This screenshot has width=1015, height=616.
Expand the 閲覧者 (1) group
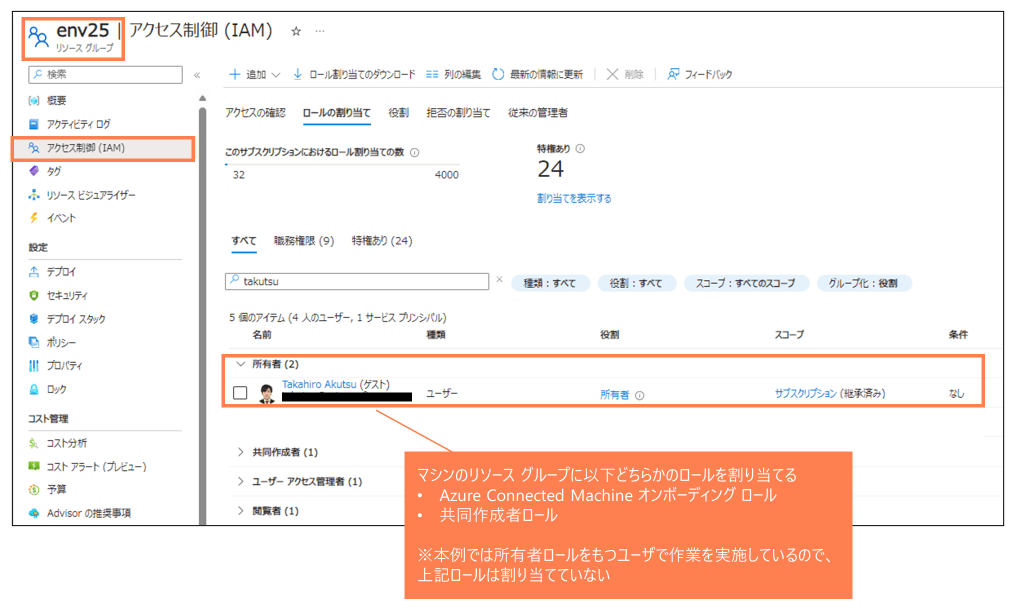(x=241, y=511)
